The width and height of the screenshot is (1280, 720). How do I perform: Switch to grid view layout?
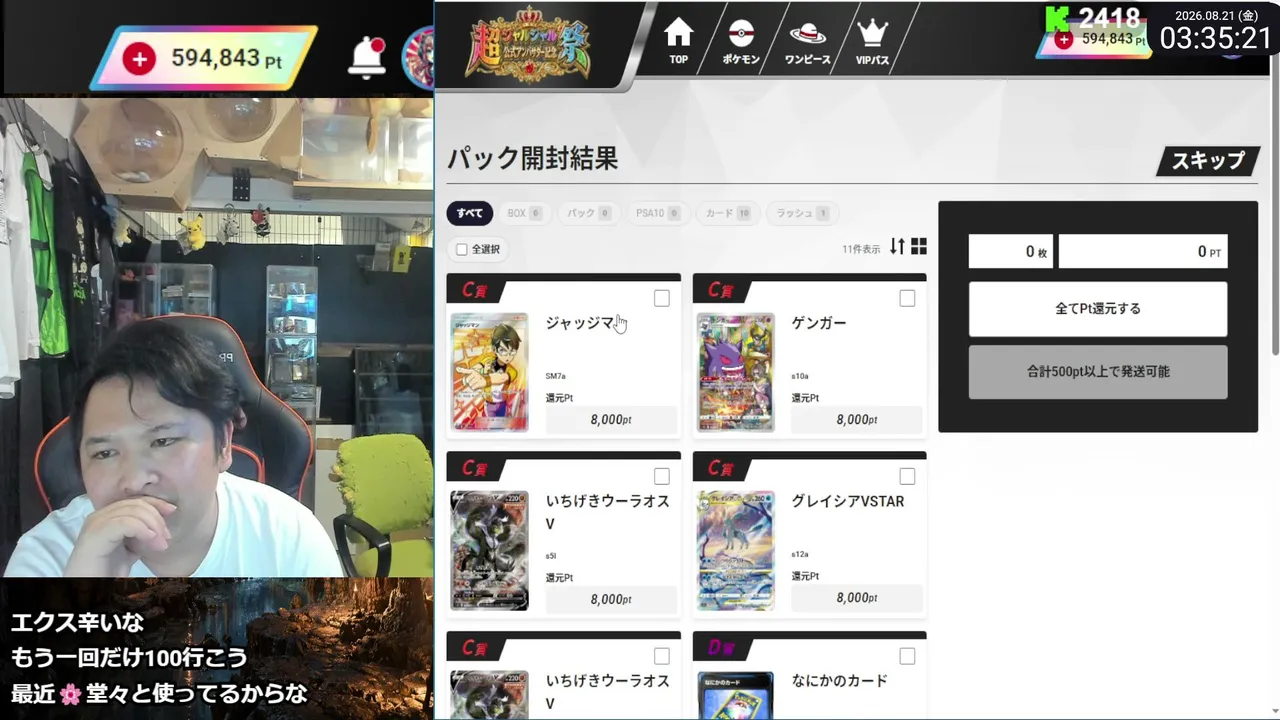tap(919, 247)
